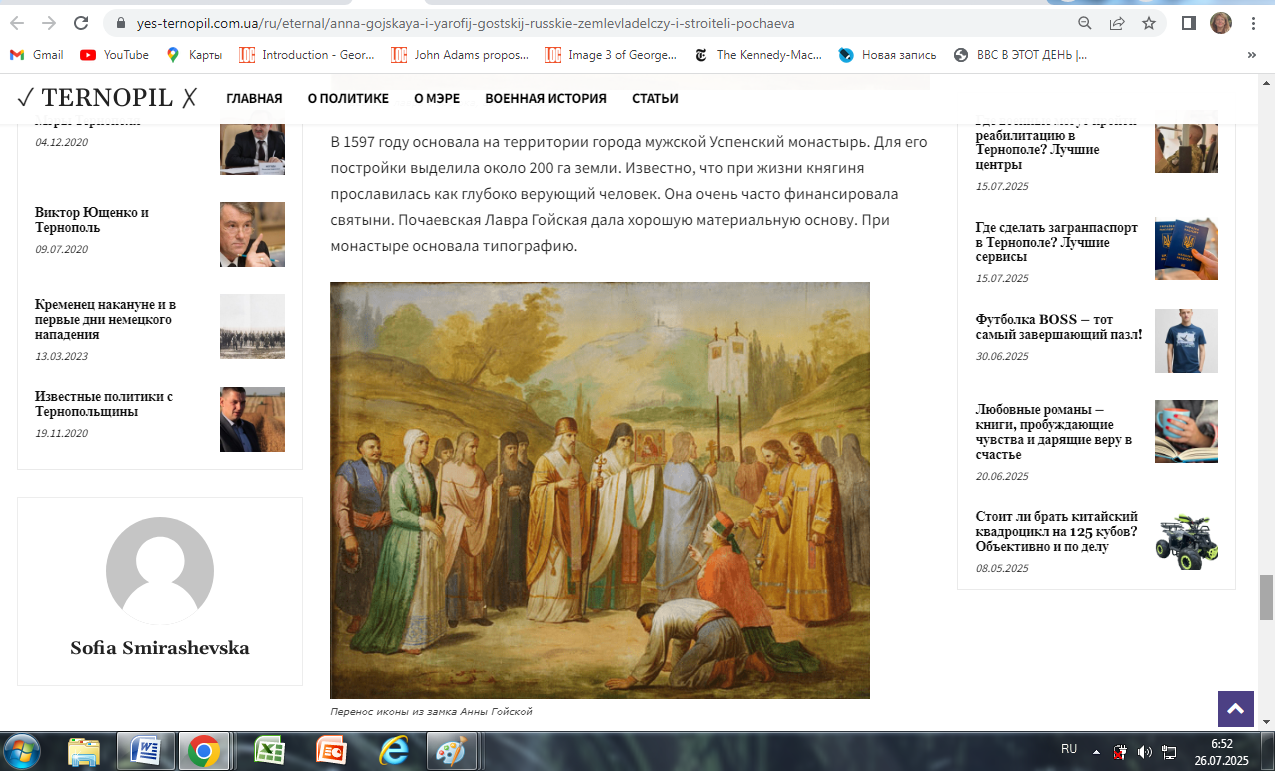Image resolution: width=1275 pixels, height=779 pixels.
Task: Click the passport article thumbnail
Action: 1186,248
